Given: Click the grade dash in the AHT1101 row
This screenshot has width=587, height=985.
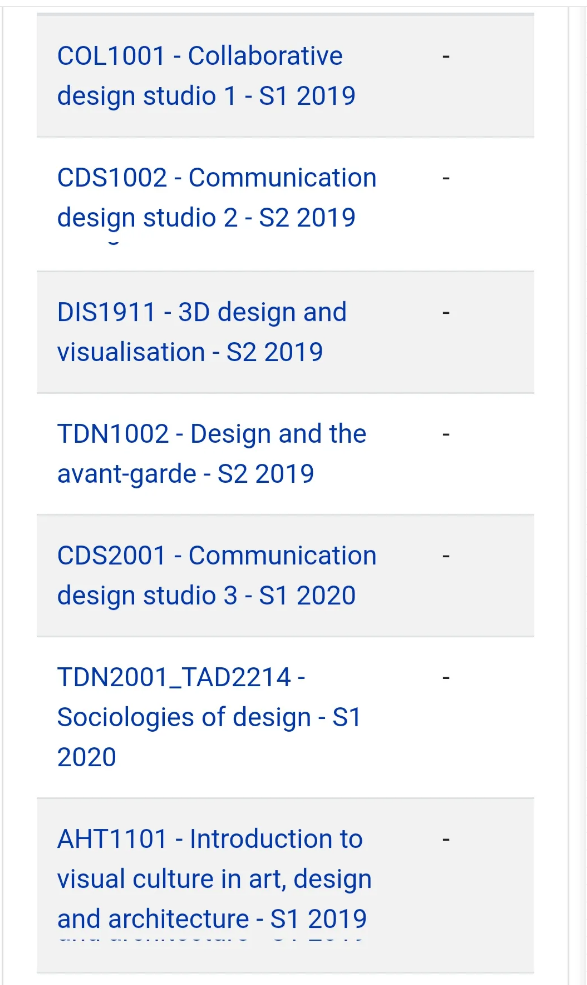Looking at the screenshot, I should point(446,839).
